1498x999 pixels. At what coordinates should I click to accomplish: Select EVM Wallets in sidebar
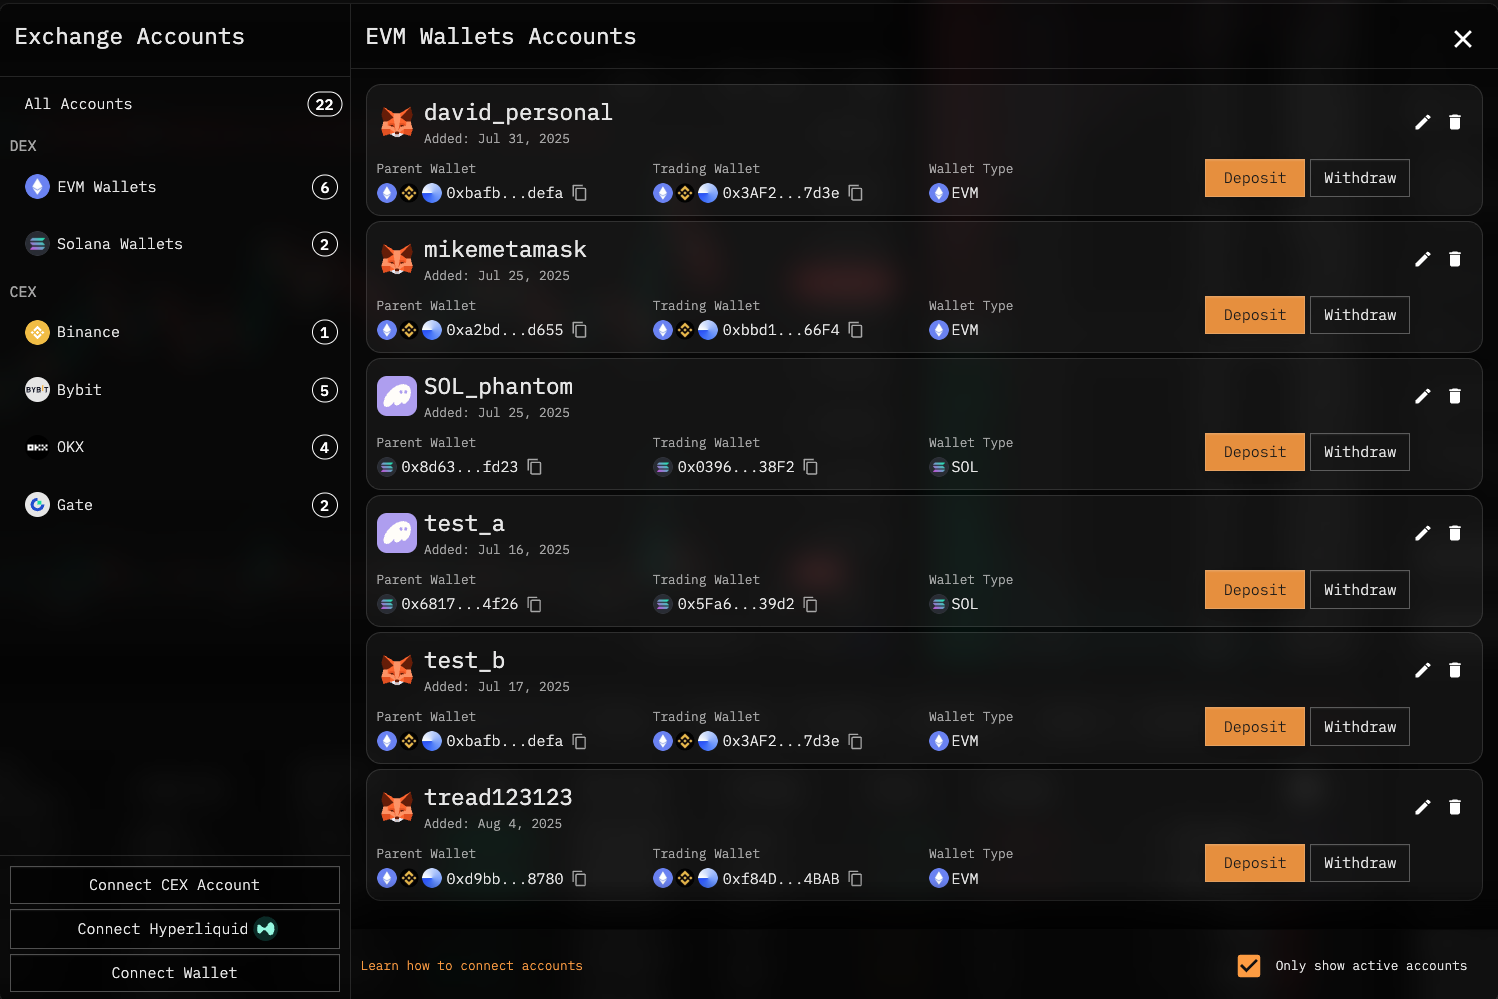pyautogui.click(x=106, y=187)
